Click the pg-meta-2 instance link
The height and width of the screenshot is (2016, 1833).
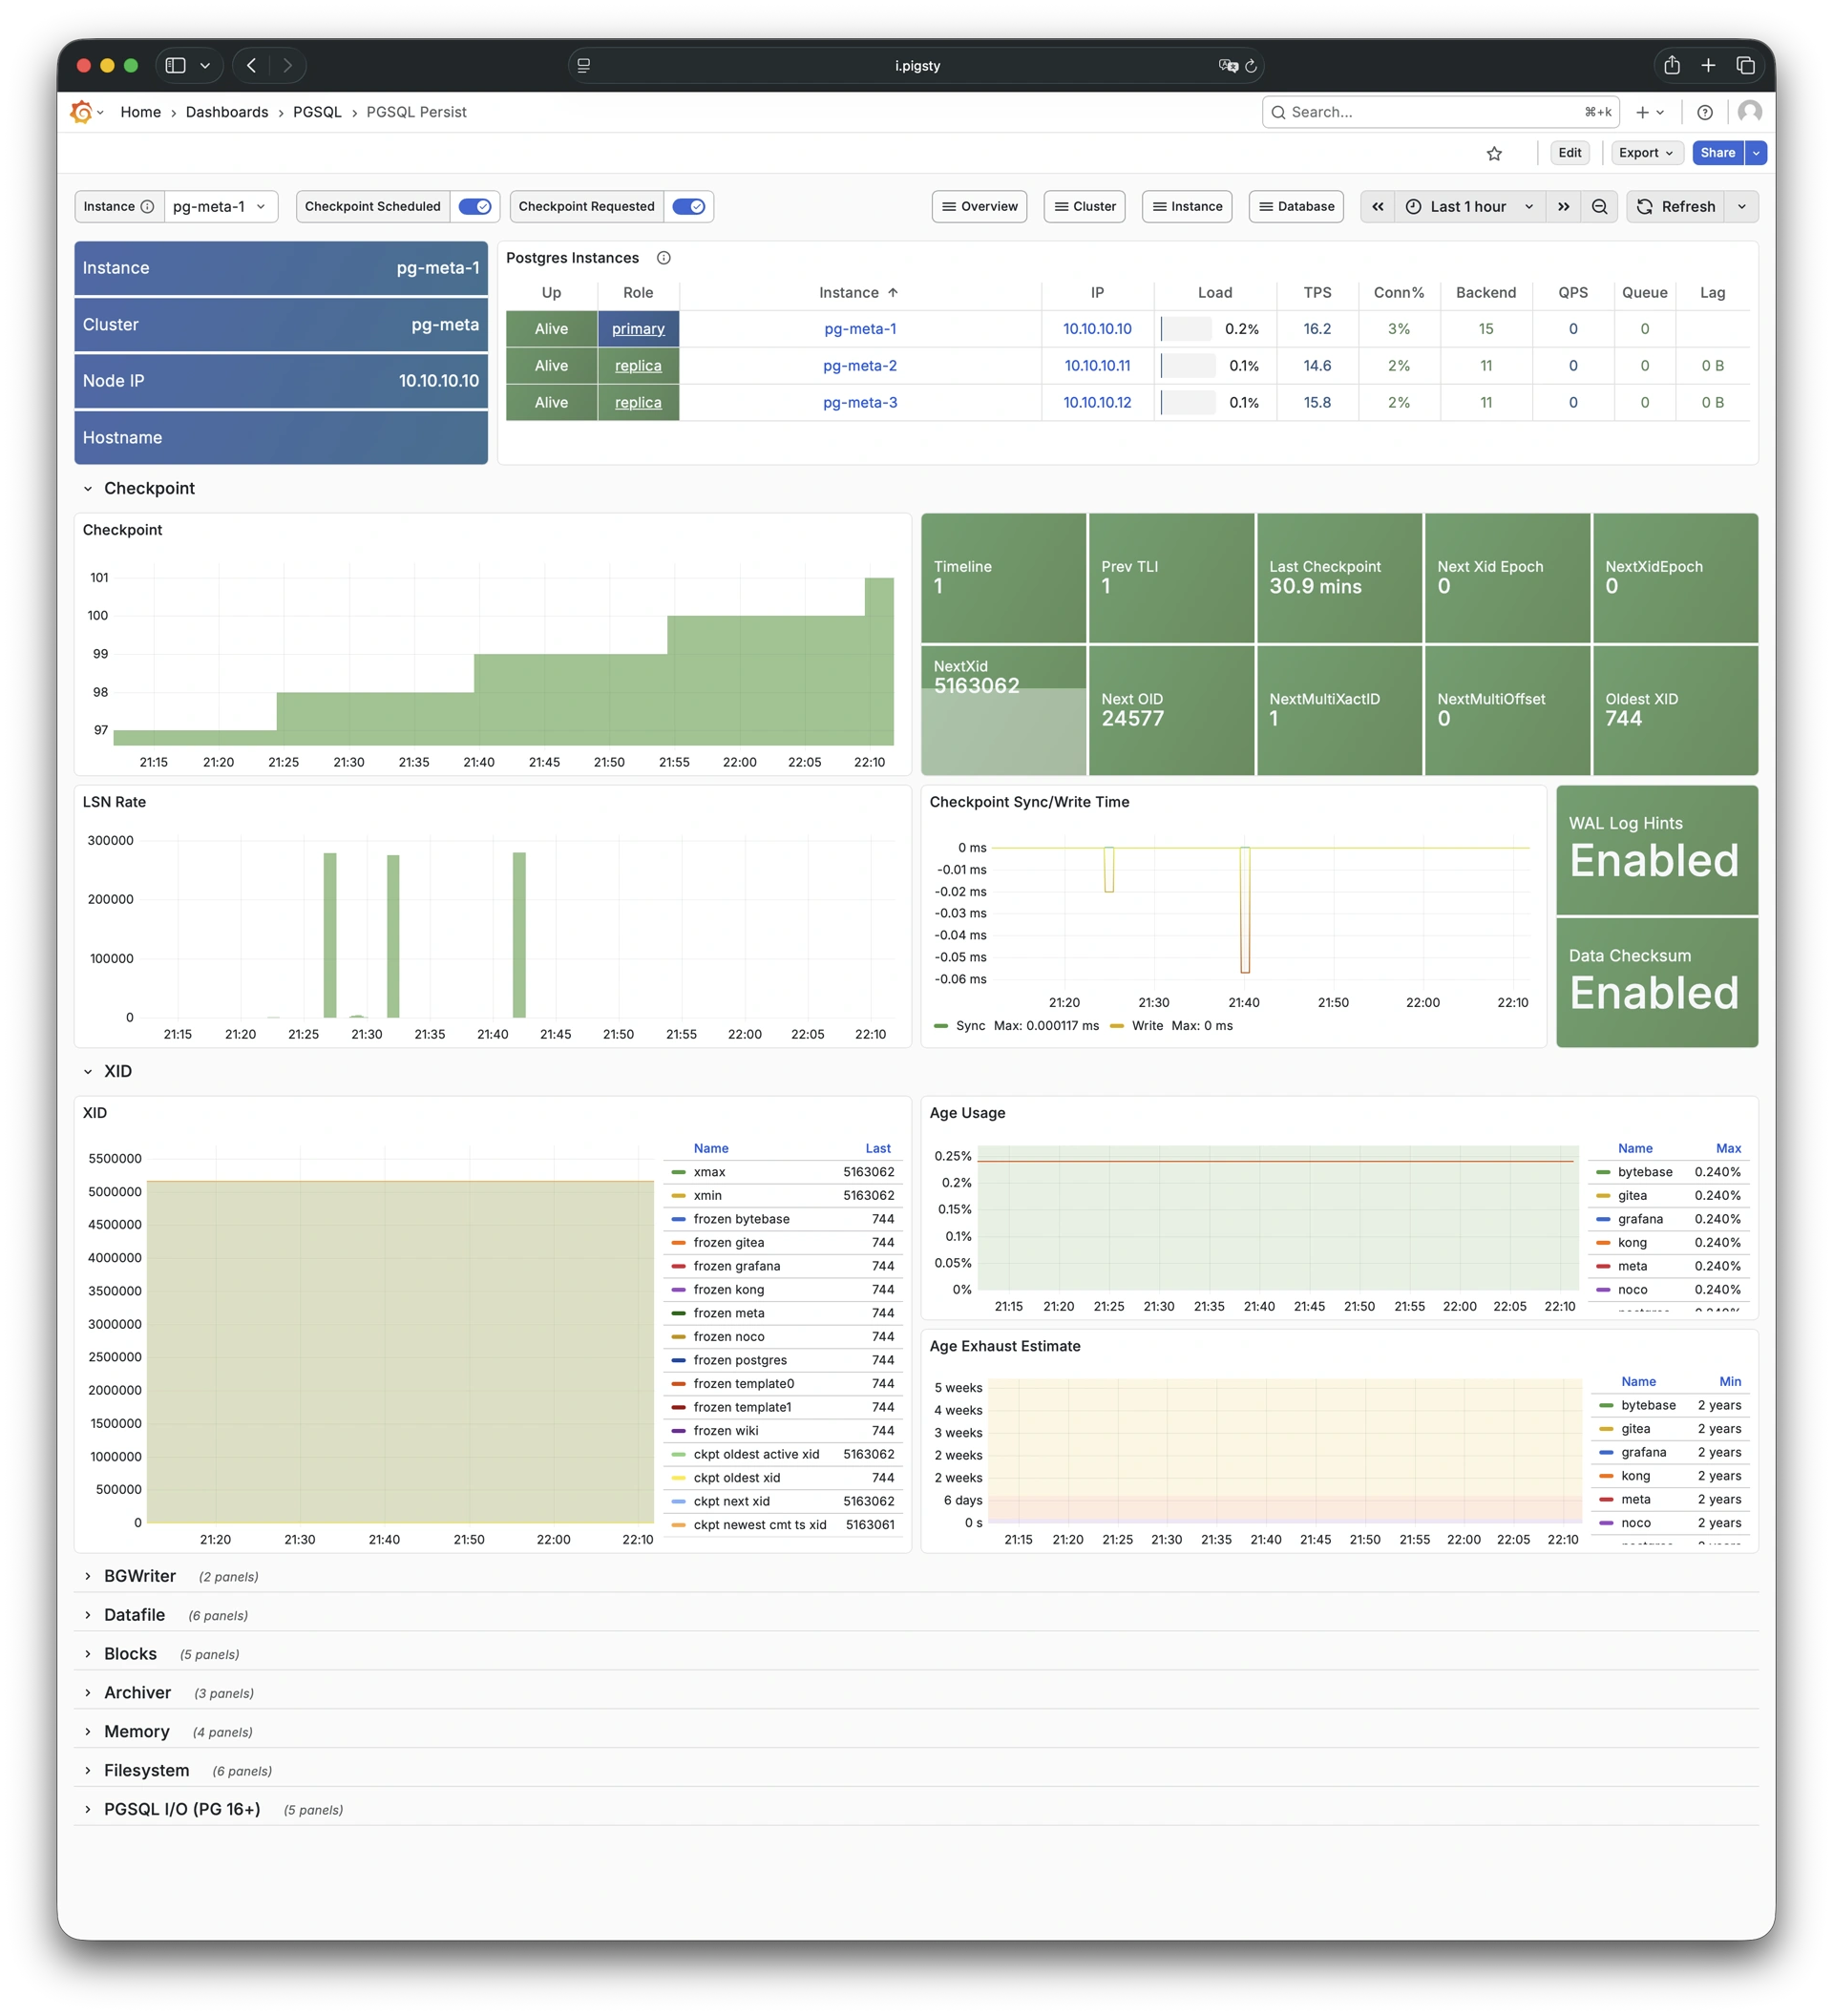coord(859,366)
